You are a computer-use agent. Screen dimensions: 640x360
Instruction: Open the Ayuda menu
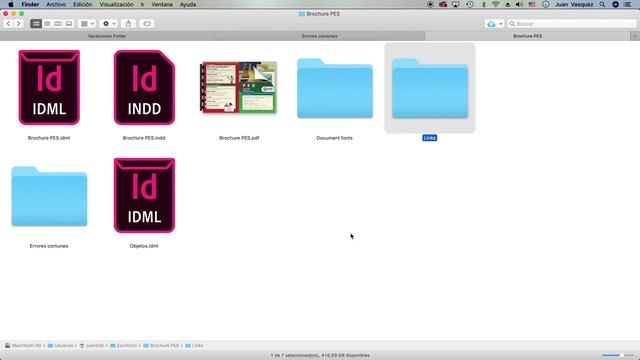tap(188, 4)
